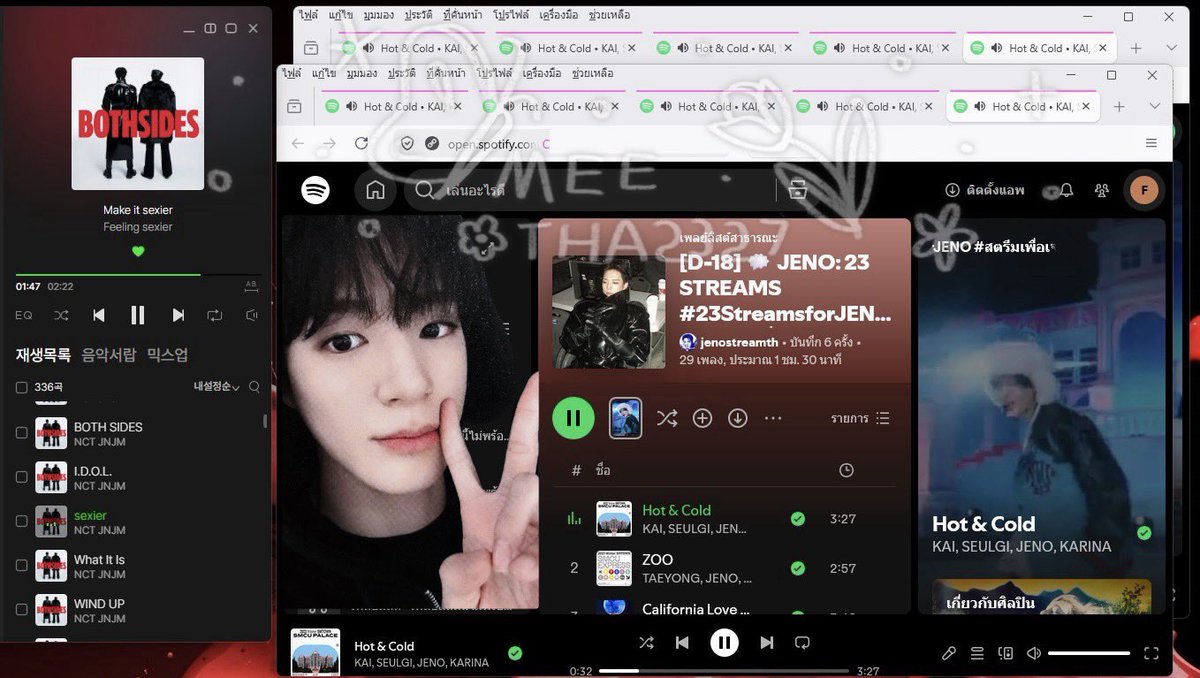Open the connect to a device icon

coord(1005,653)
